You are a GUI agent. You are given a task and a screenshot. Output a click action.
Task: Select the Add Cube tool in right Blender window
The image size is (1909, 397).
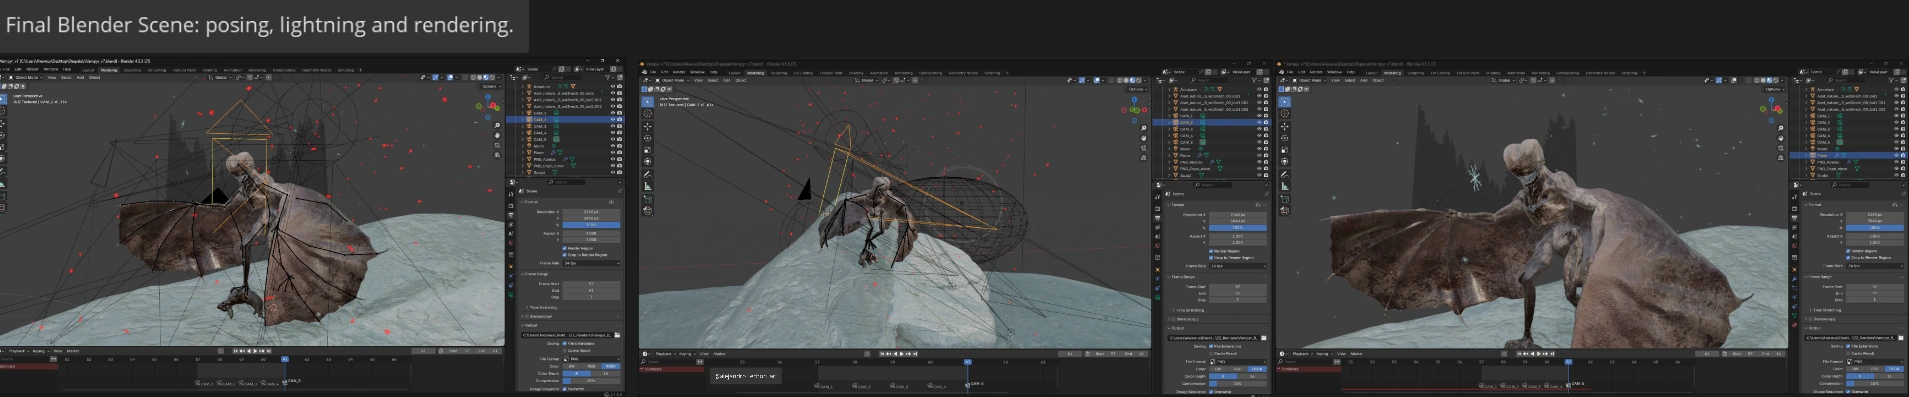pyautogui.click(x=1285, y=198)
